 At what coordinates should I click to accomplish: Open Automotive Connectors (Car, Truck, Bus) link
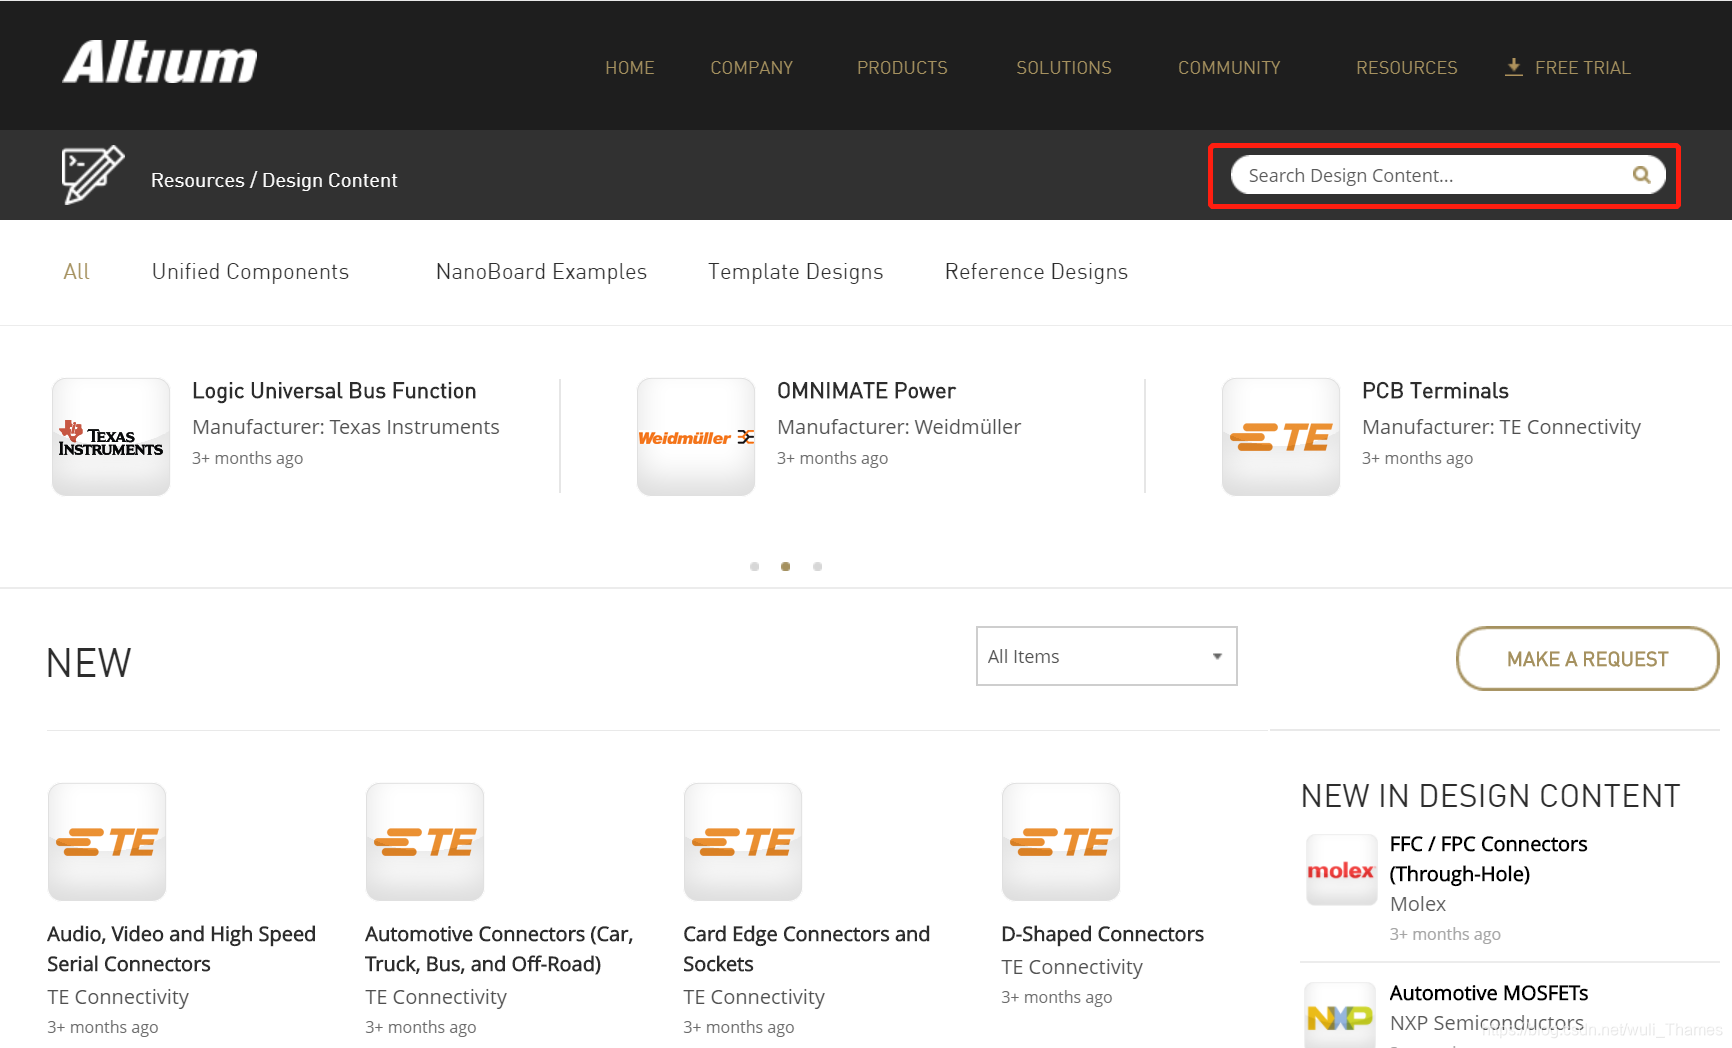499,949
